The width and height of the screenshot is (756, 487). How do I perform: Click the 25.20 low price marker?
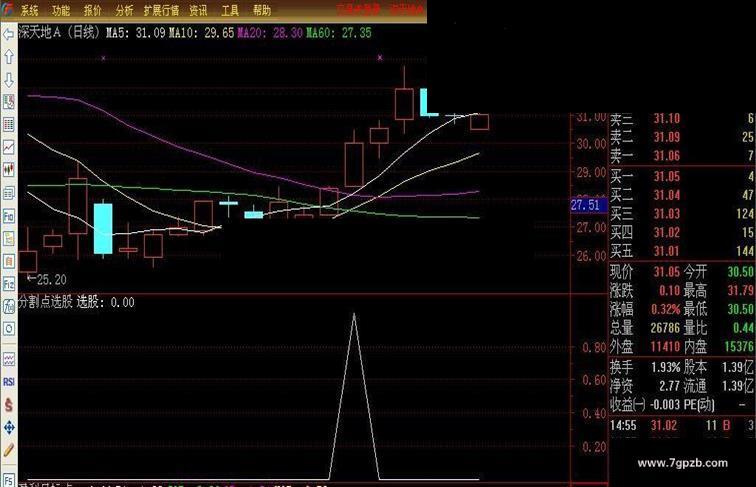click(x=47, y=280)
